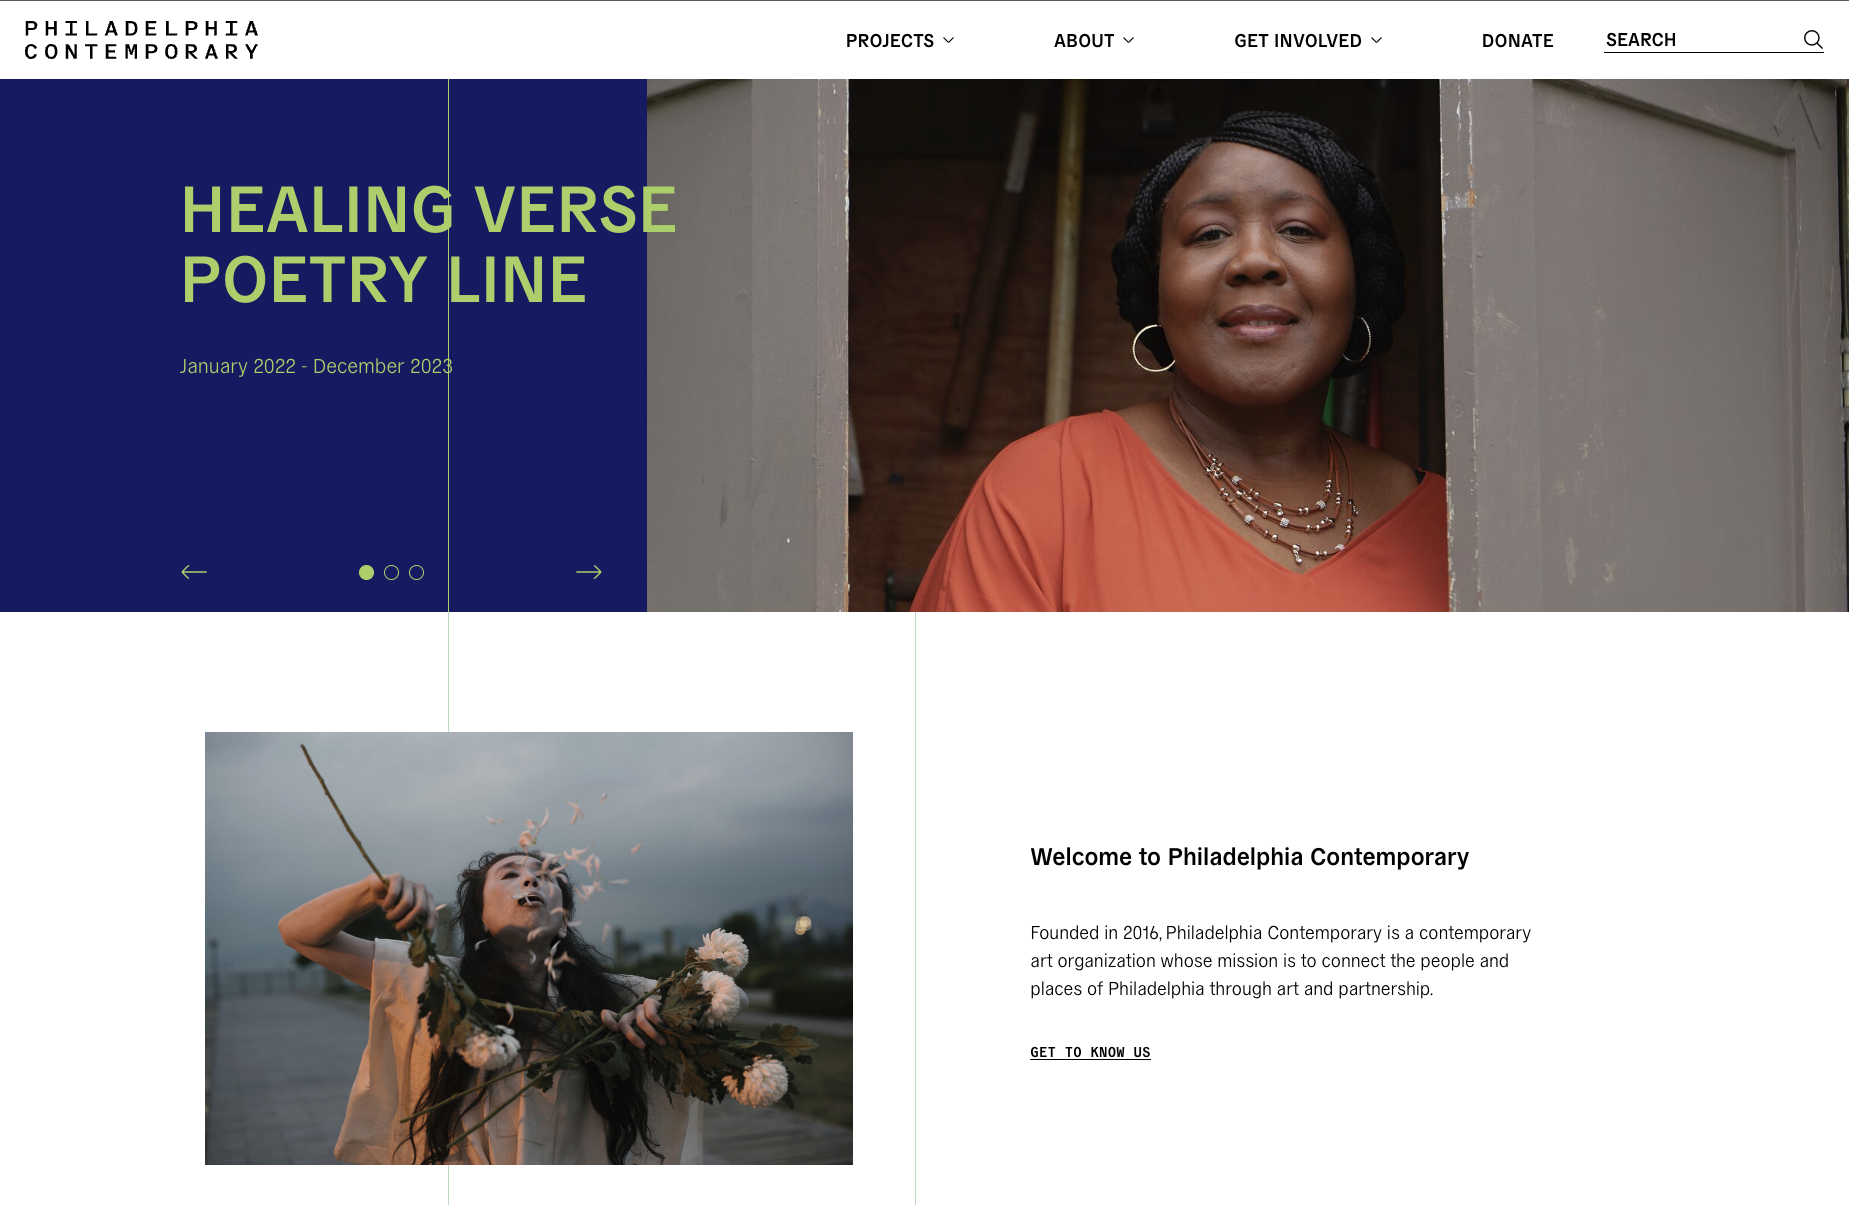Open the Donate page

coord(1517,41)
